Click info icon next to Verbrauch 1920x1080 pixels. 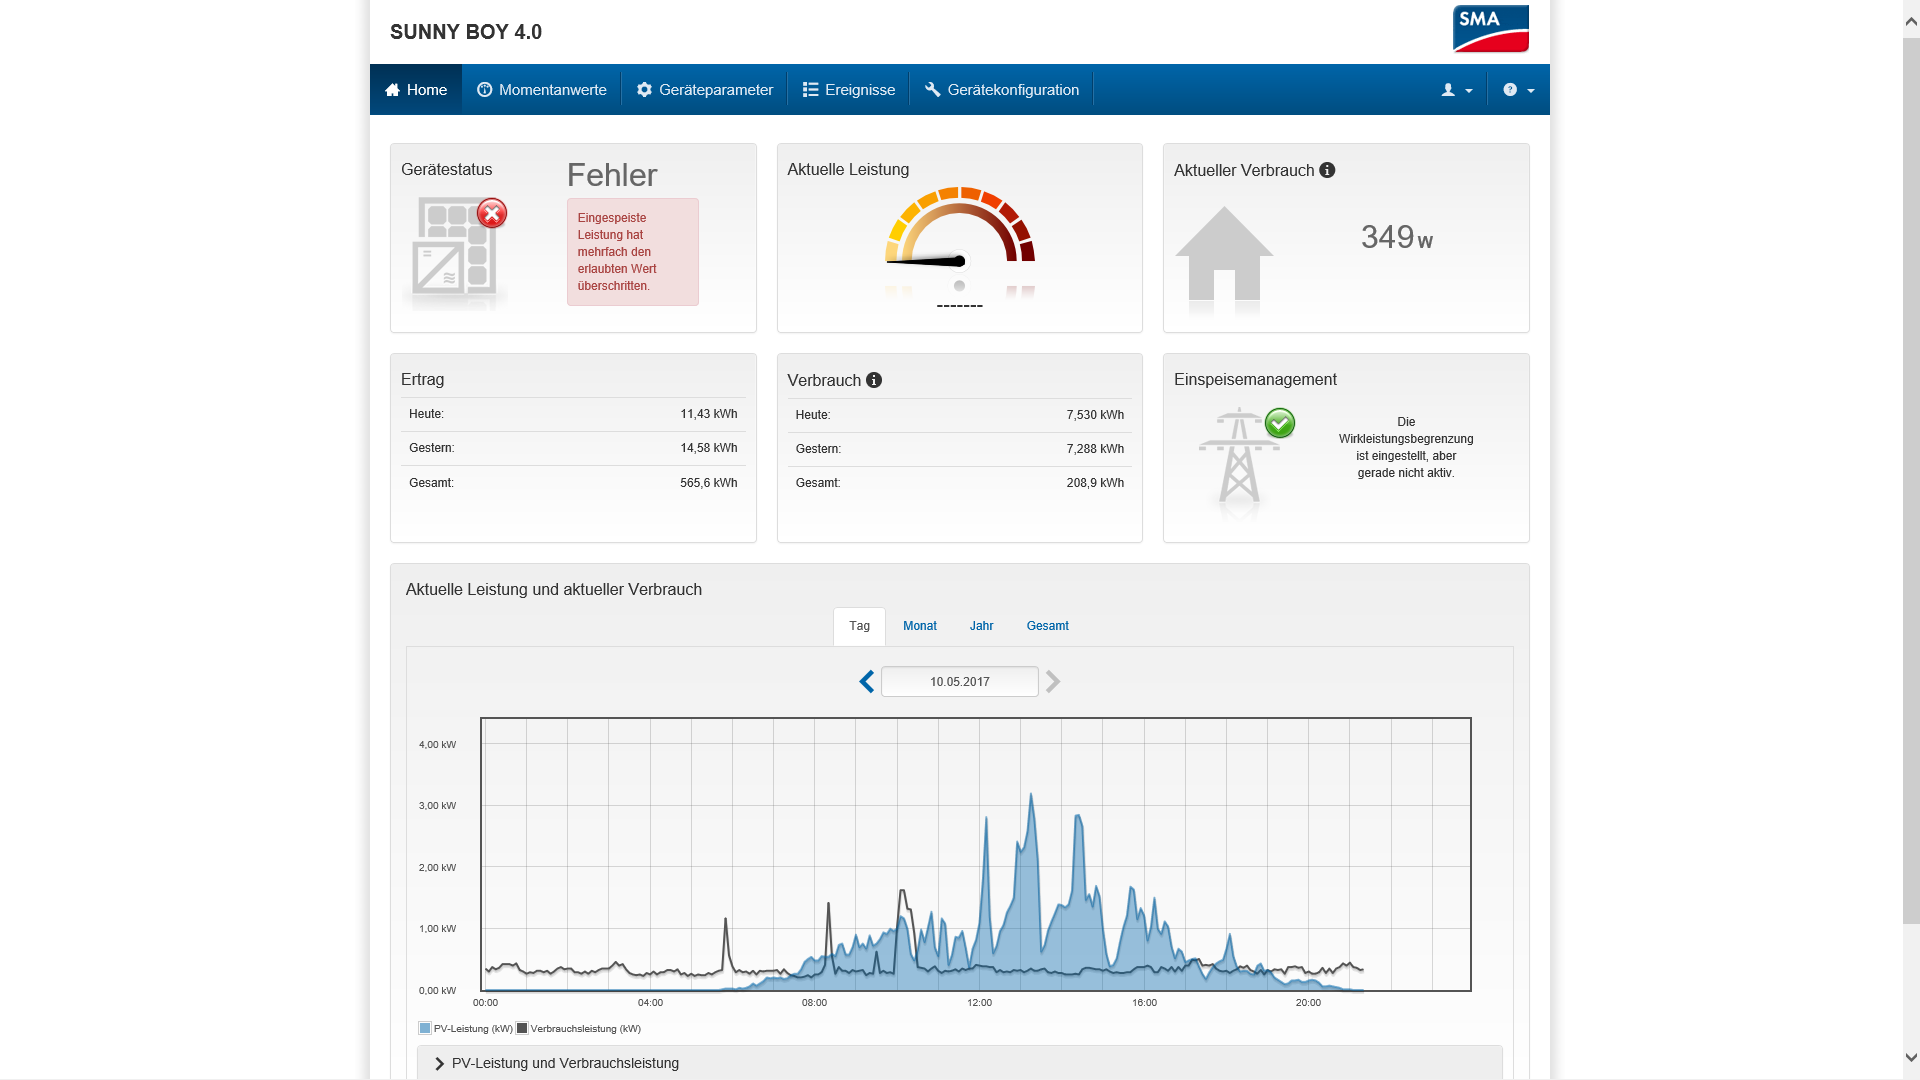[874, 380]
